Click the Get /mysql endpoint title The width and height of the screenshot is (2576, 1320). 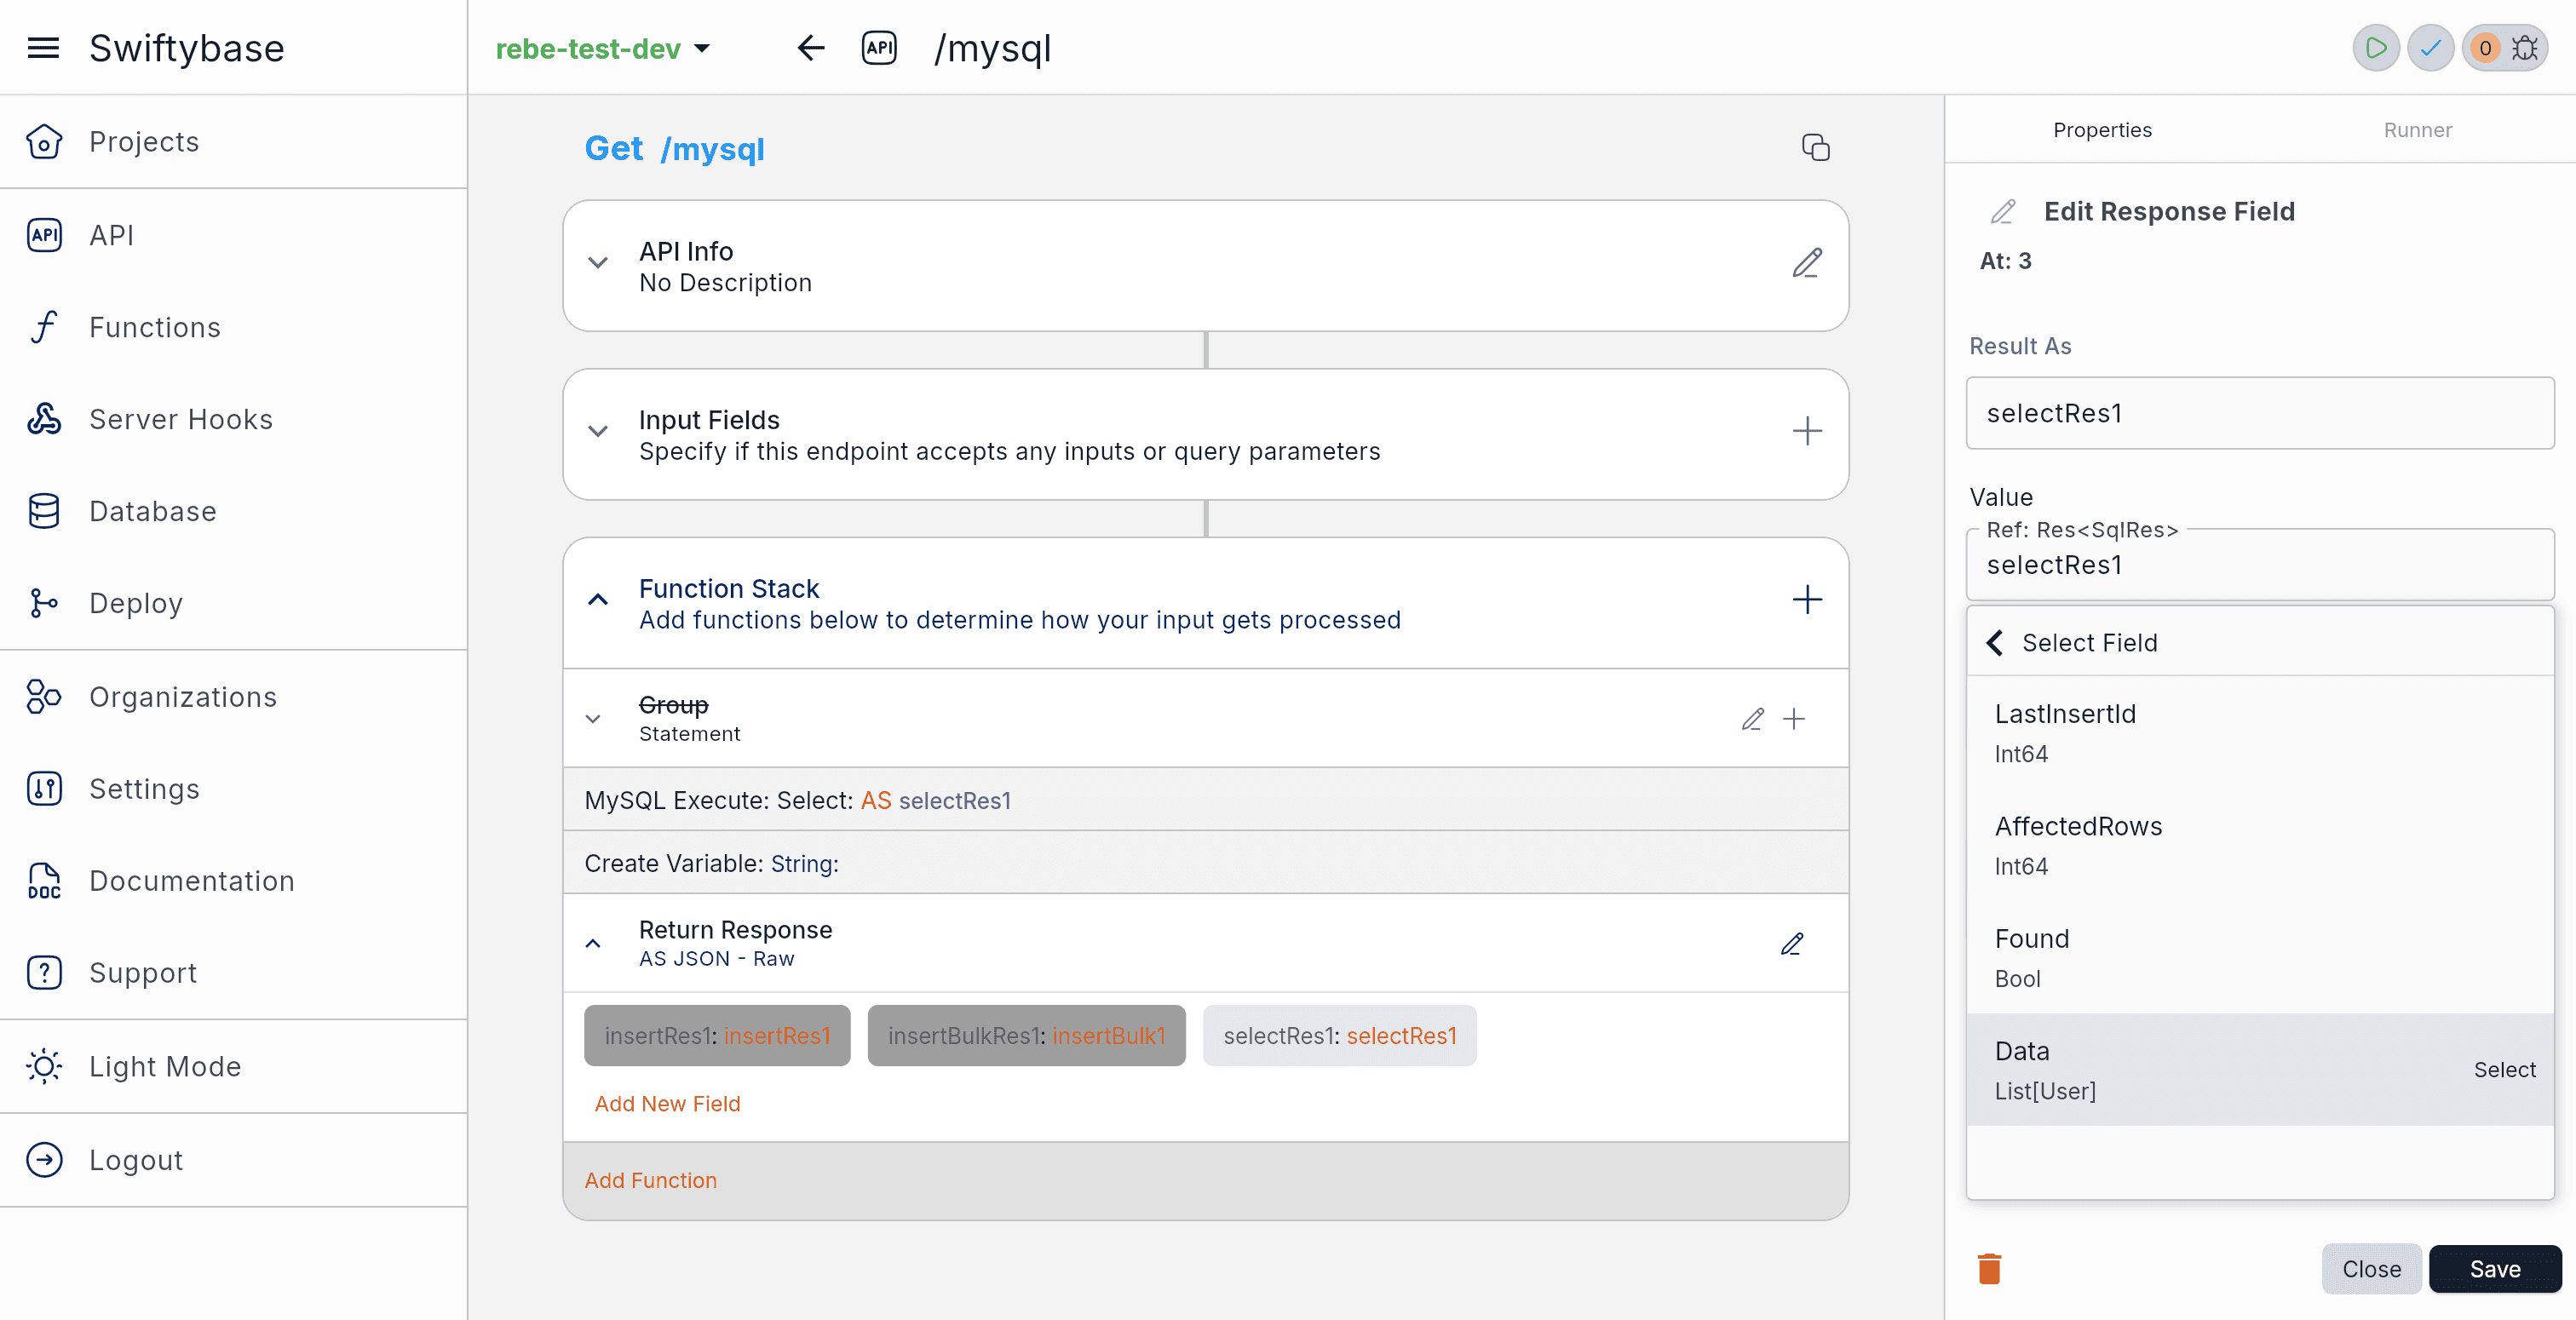(674, 149)
